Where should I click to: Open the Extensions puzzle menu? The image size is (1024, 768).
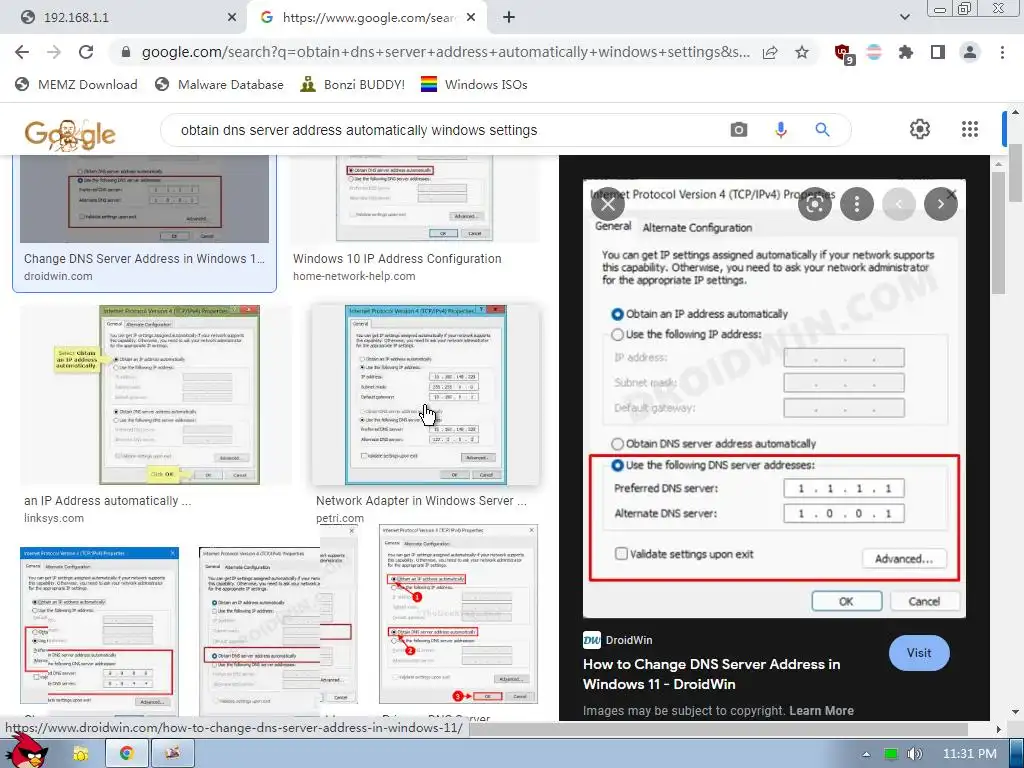click(x=905, y=52)
